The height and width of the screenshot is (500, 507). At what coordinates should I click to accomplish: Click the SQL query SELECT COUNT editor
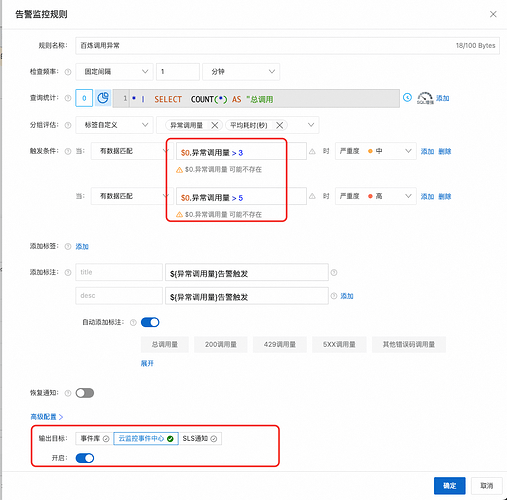pos(256,99)
